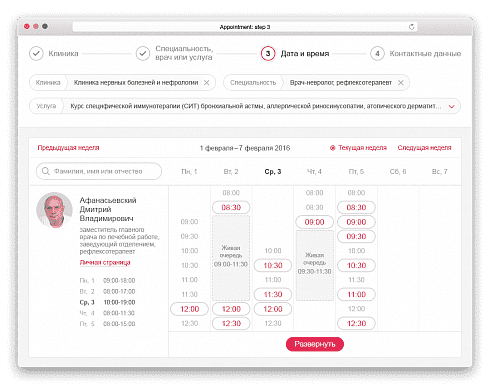Open Предыдущая неделя link
Viewport: 490px width, 385px height.
(x=68, y=148)
